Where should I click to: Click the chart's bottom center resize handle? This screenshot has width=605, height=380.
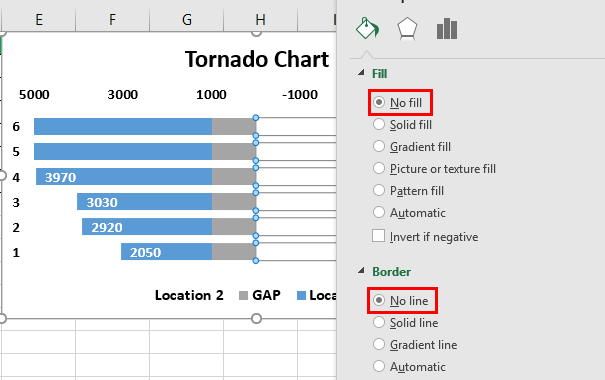(x=257, y=319)
